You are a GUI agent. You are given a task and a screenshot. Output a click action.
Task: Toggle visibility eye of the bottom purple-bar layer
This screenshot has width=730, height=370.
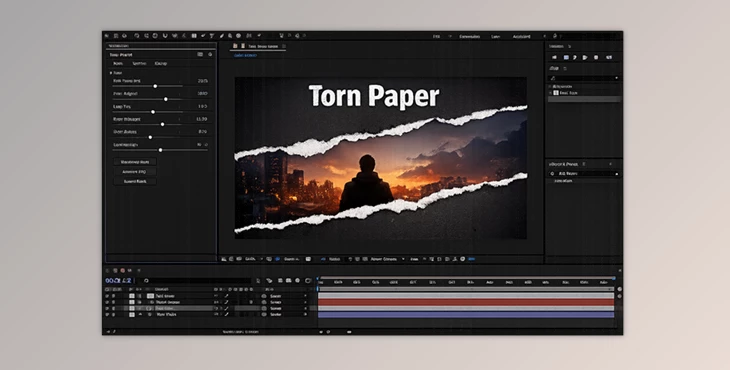[107, 315]
